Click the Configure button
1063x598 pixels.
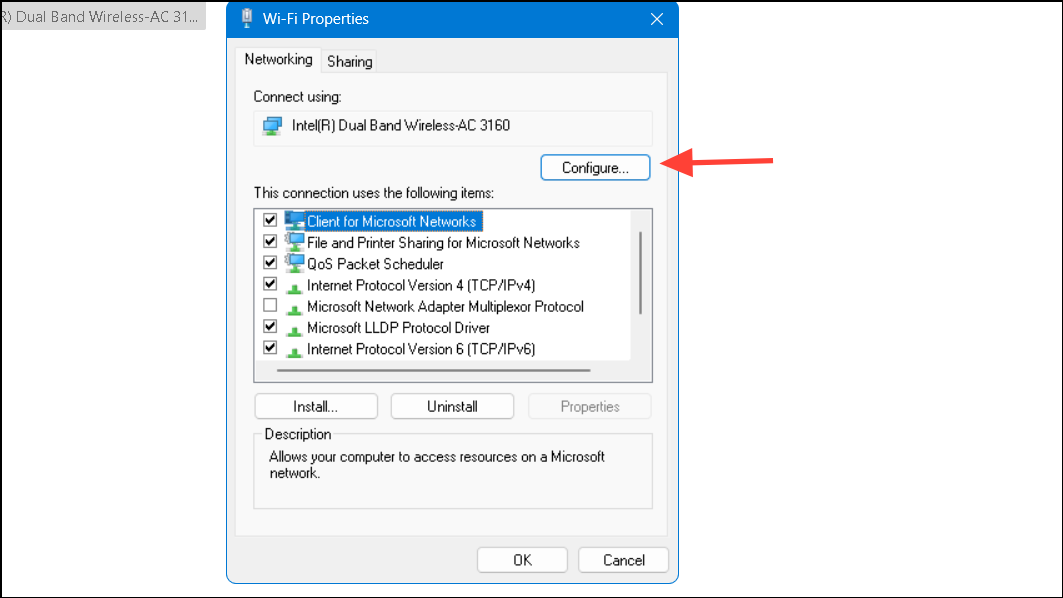(x=595, y=167)
